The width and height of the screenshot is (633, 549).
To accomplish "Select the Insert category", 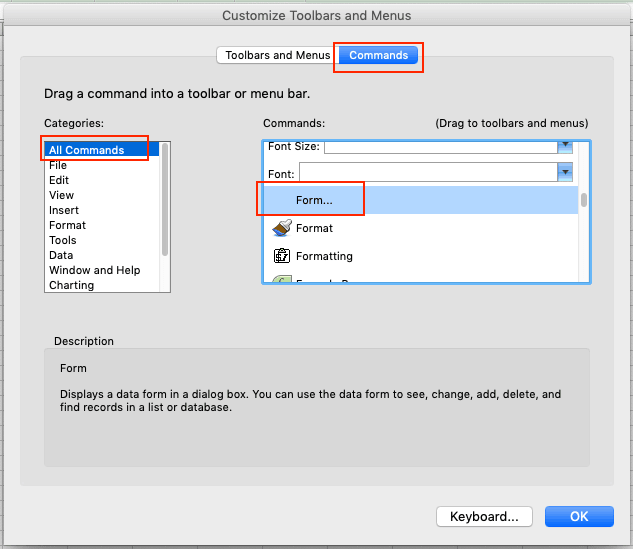I will [x=64, y=210].
